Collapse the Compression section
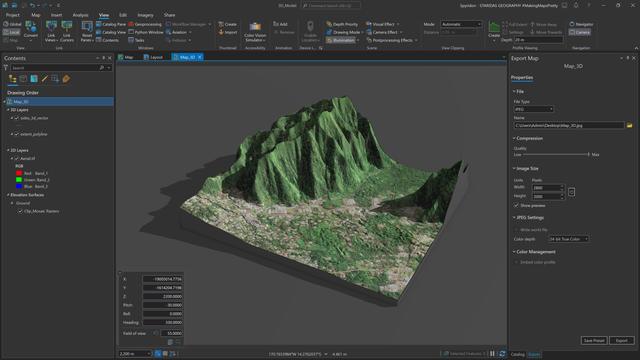 (x=514, y=138)
